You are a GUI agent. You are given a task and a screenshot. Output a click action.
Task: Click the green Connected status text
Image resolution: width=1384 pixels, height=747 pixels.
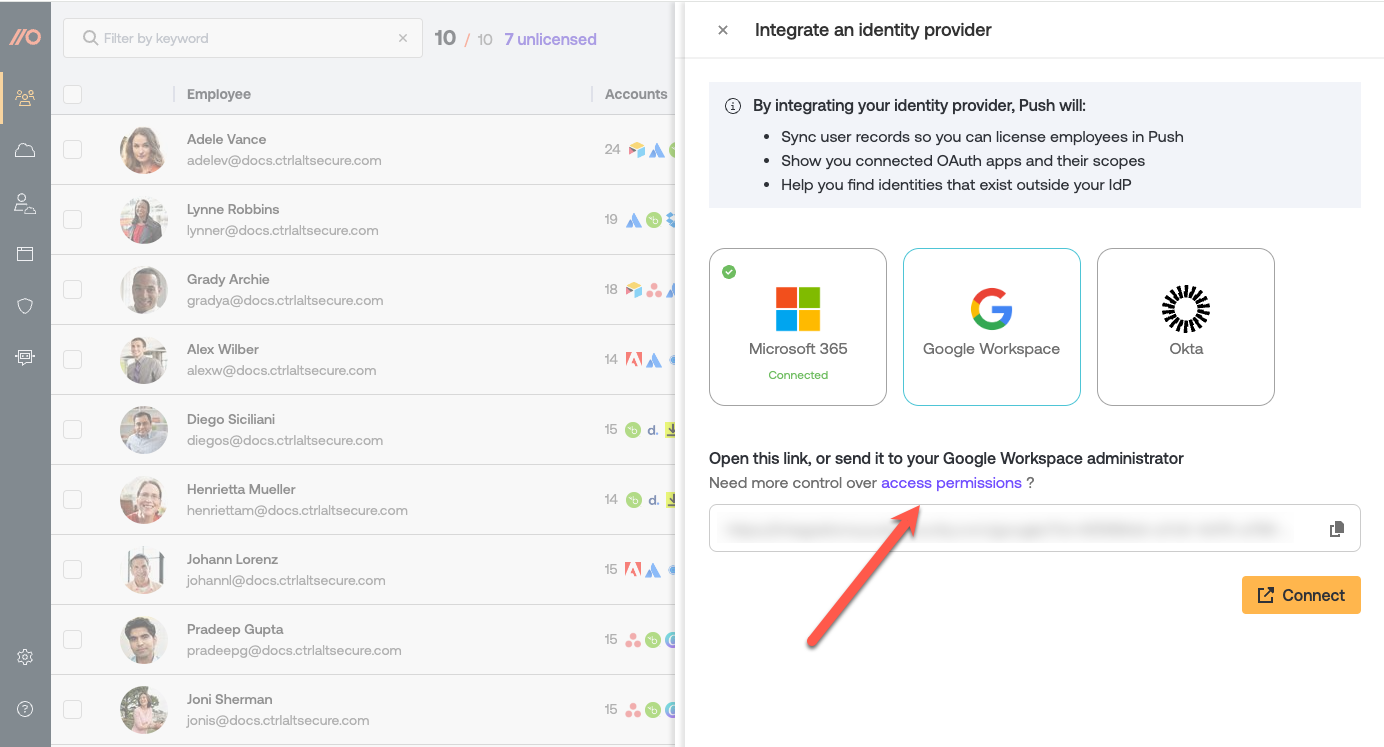coord(798,375)
